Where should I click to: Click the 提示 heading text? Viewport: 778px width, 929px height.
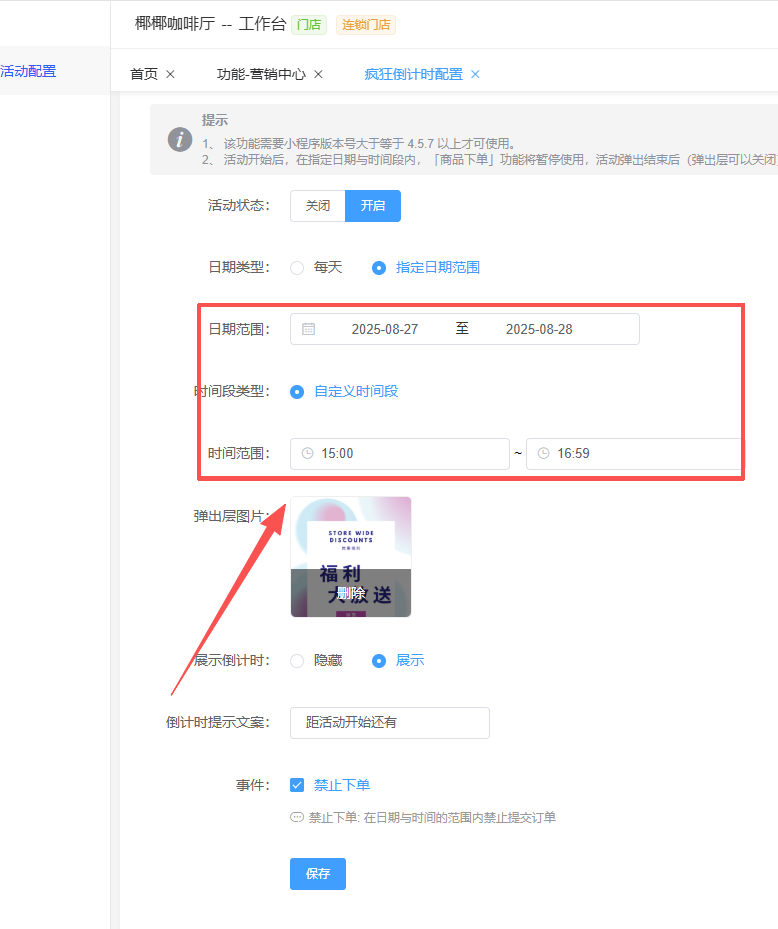(214, 120)
